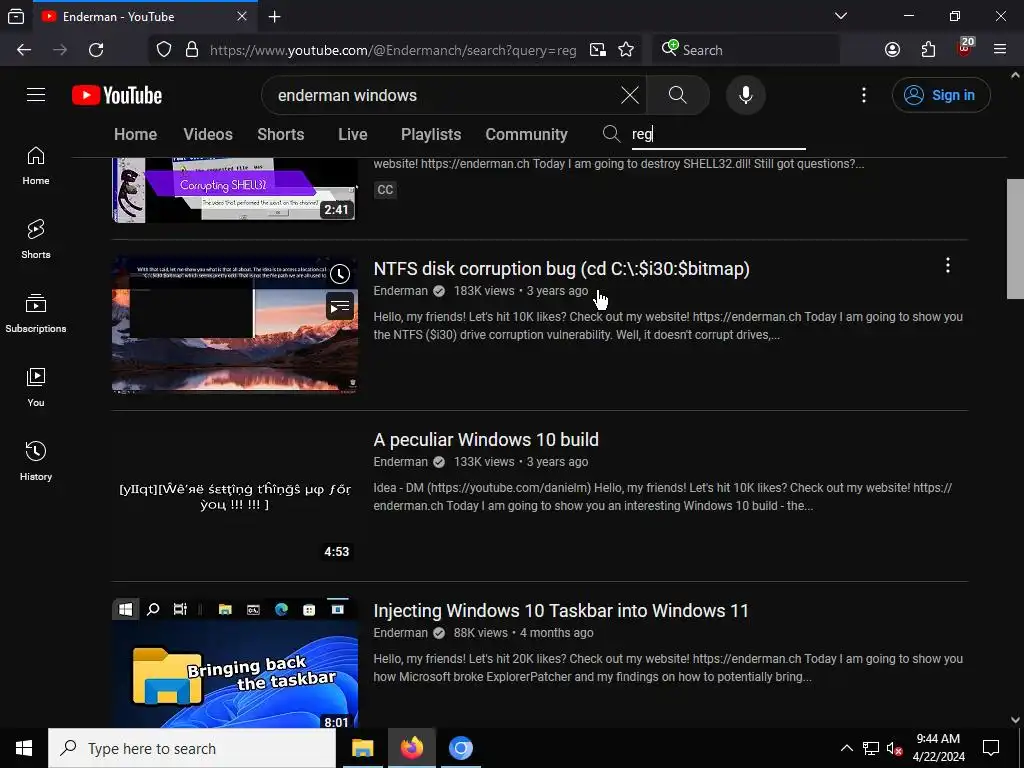Clear the YouTube search box text

(x=630, y=95)
